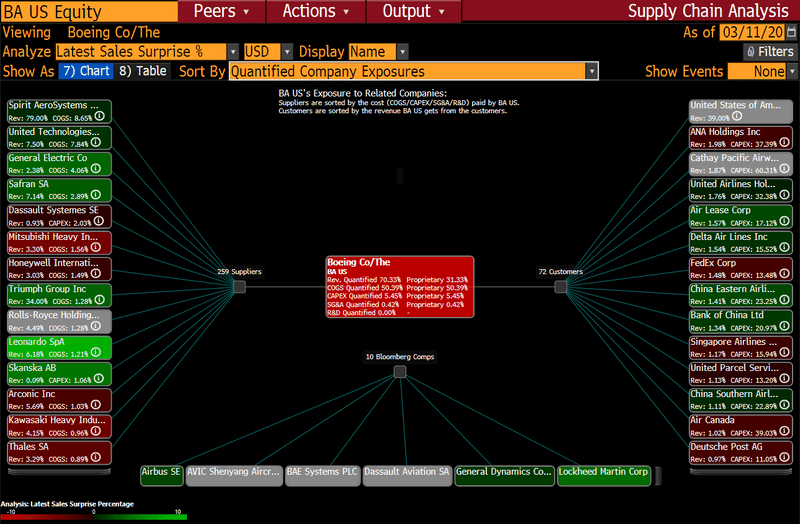Open info icon on Spirit AeroSystems card

(100, 116)
